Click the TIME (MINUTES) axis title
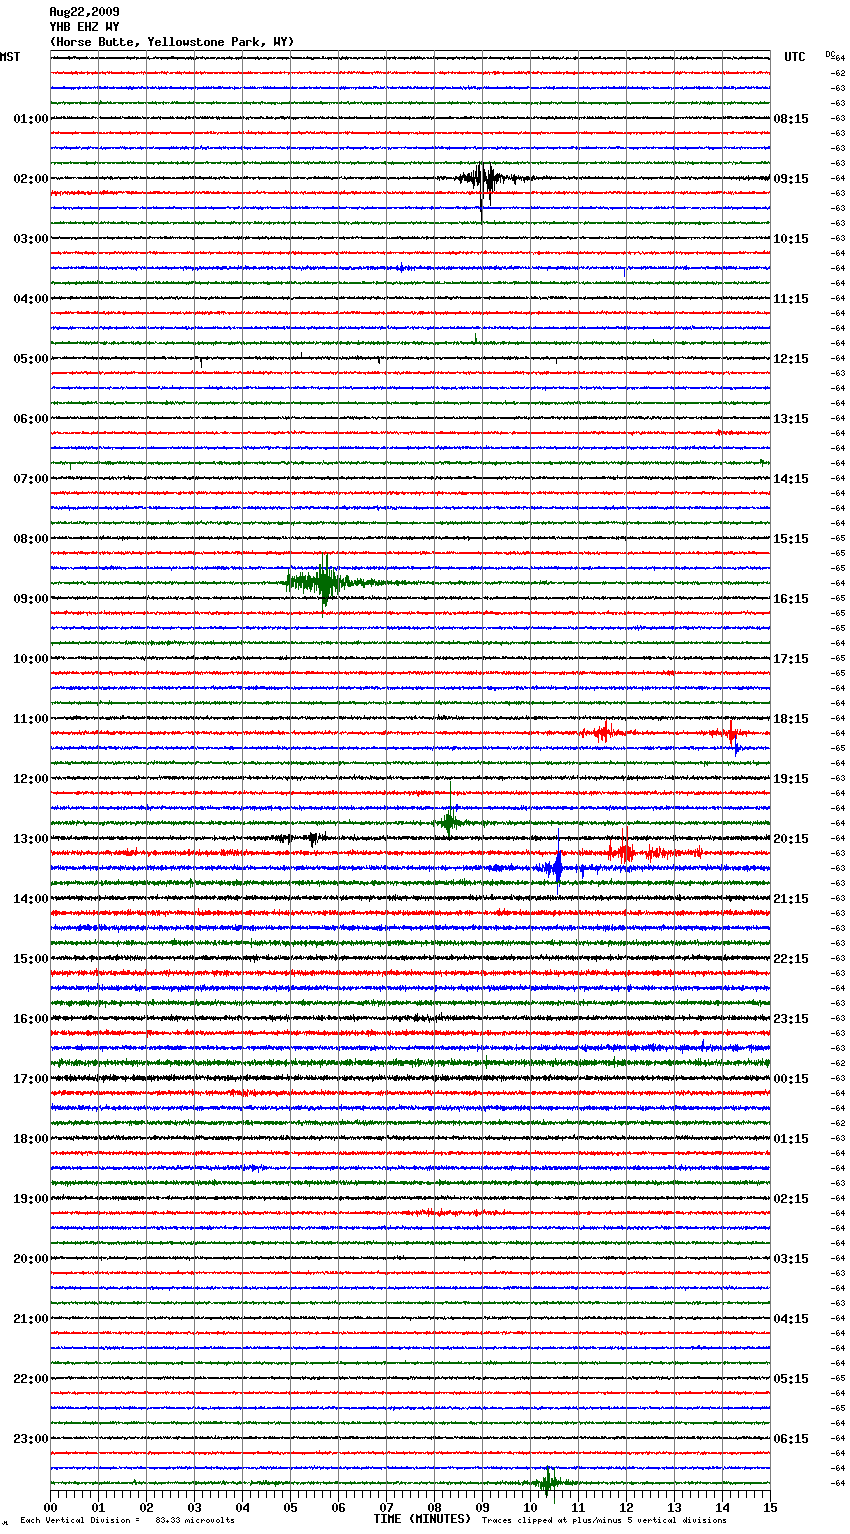The image size is (850, 1534). tap(422, 1519)
